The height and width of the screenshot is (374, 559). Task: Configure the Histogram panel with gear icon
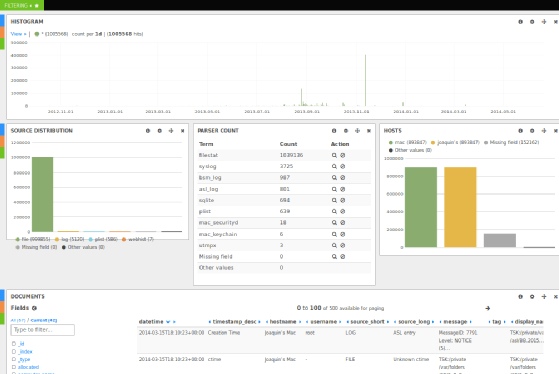(532, 22)
